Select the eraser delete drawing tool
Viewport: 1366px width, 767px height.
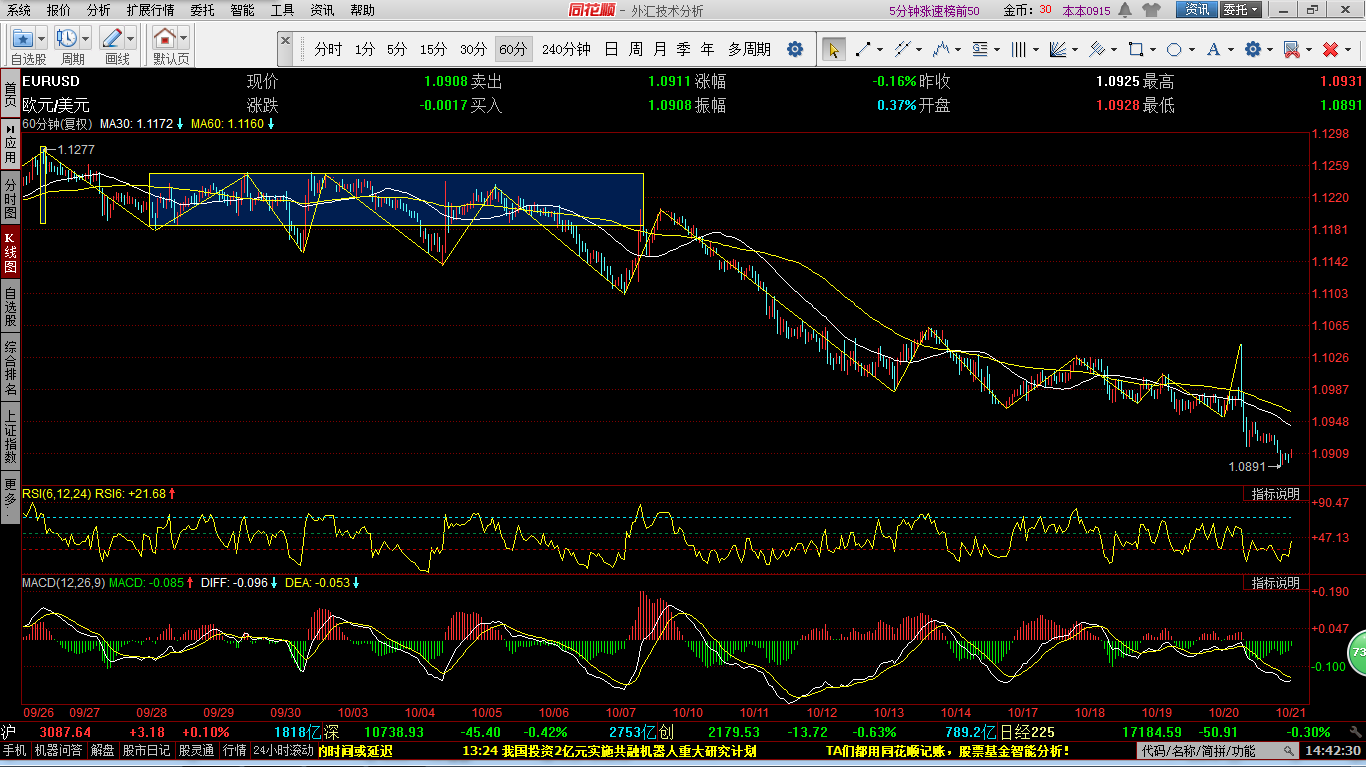coord(1291,49)
